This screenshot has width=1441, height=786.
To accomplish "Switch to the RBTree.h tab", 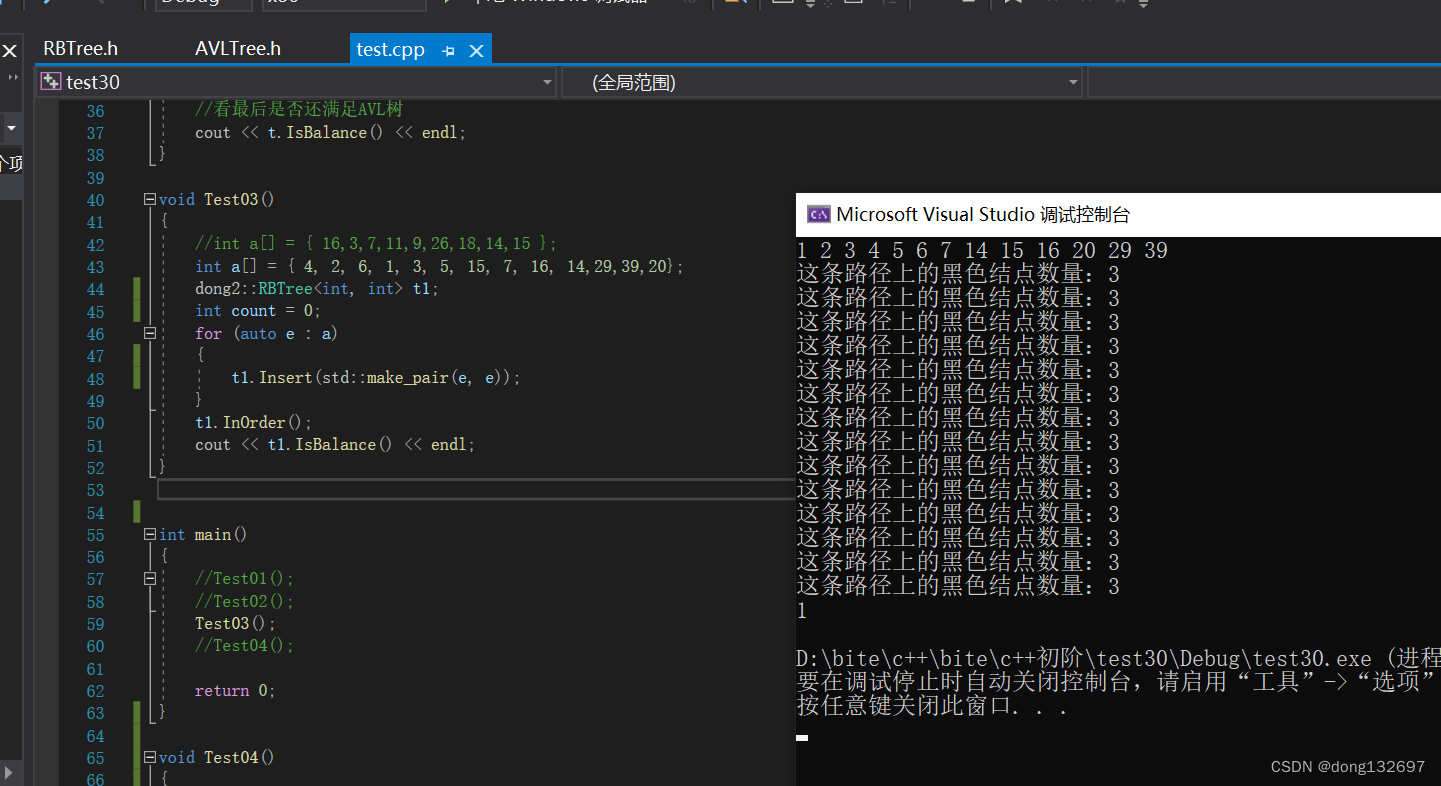I will (x=80, y=49).
